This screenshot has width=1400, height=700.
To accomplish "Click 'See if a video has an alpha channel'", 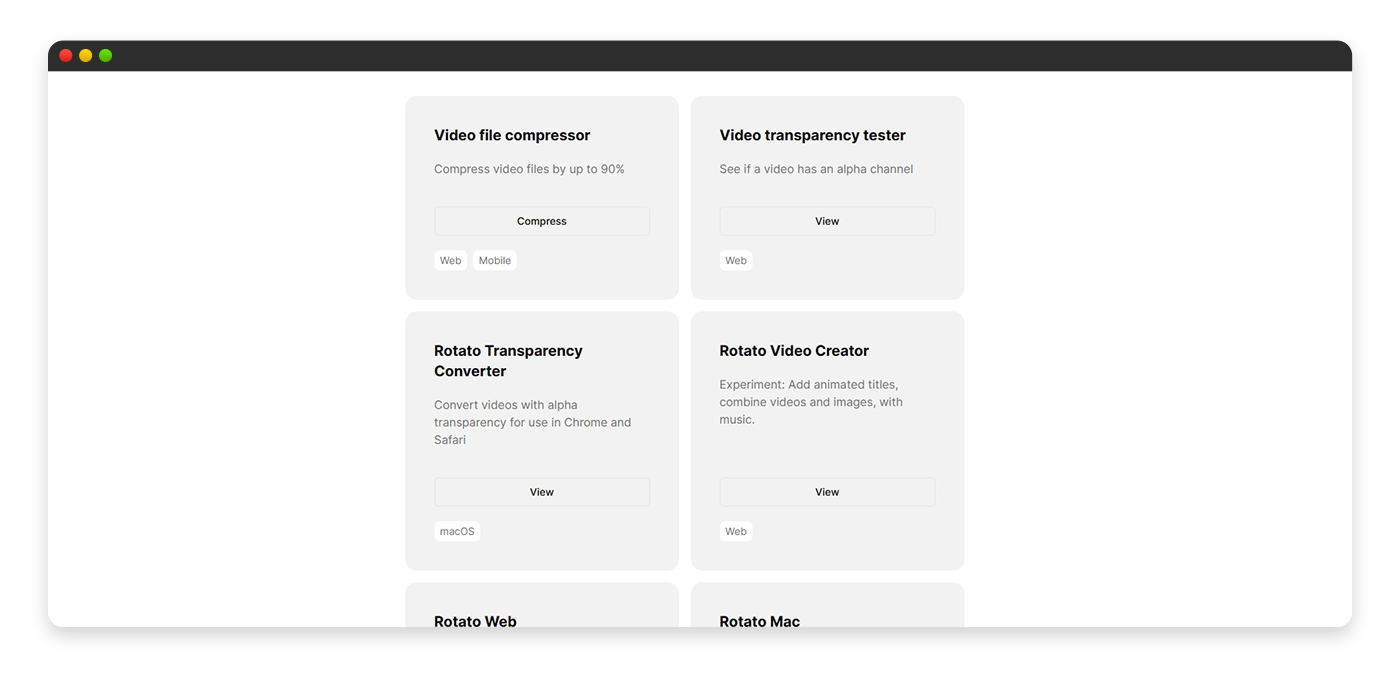I will click(x=816, y=169).
